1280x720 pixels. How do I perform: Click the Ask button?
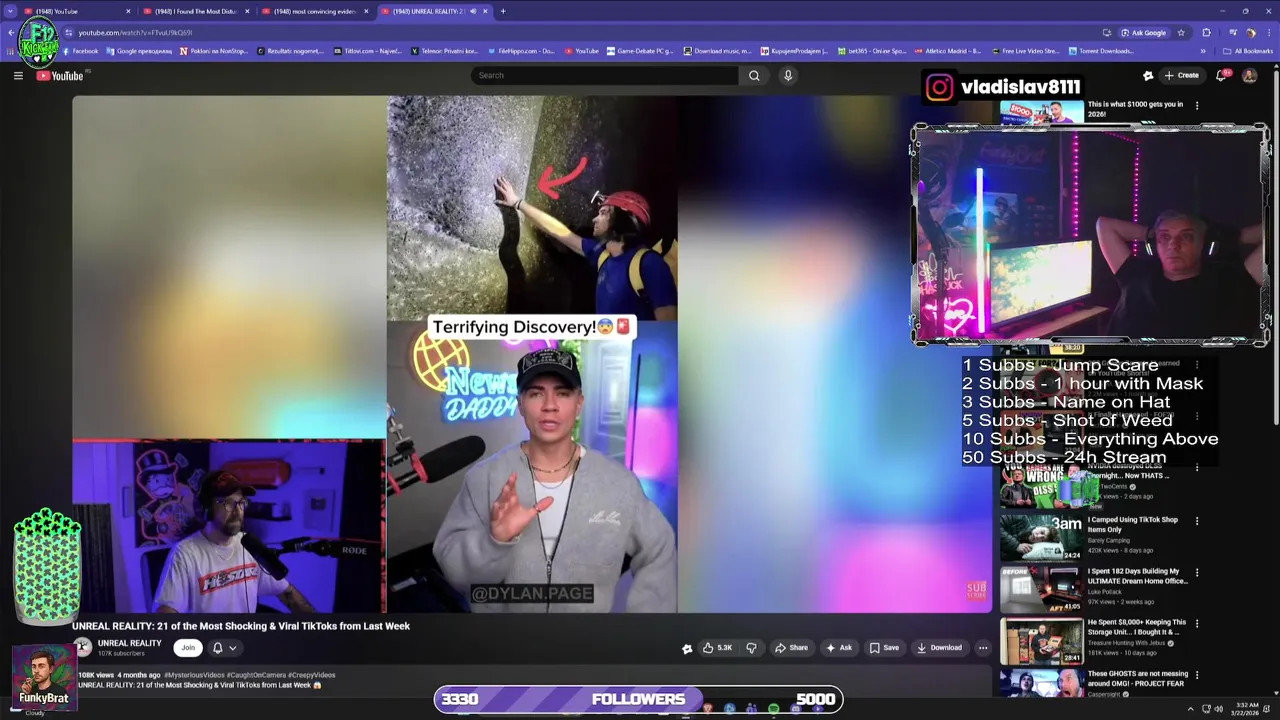[839, 648]
